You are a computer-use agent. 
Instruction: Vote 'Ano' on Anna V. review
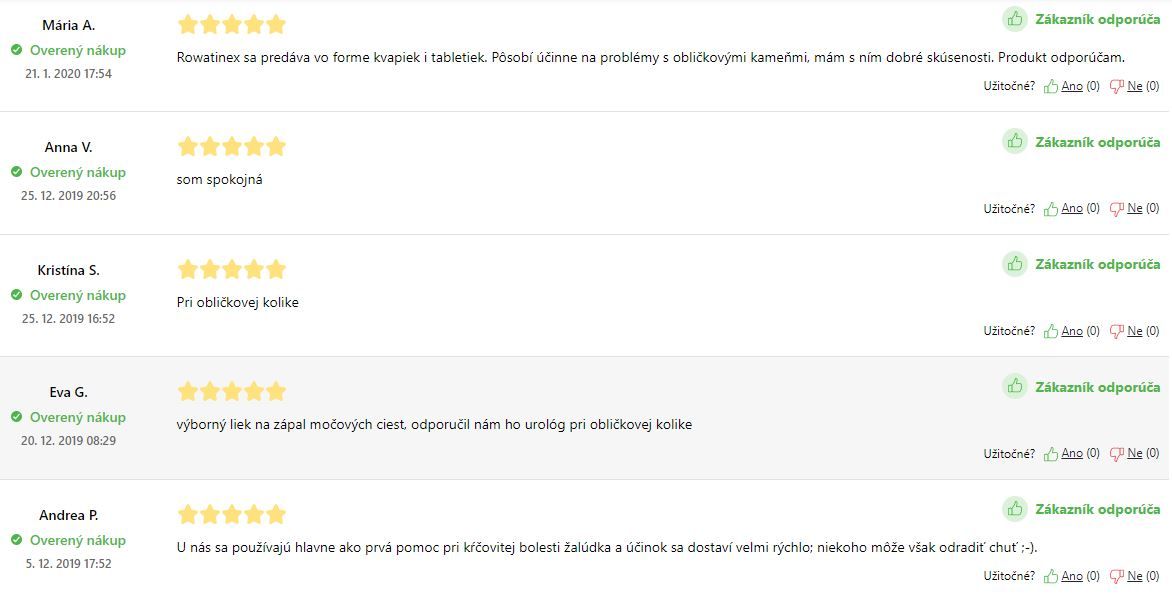(x=1072, y=209)
